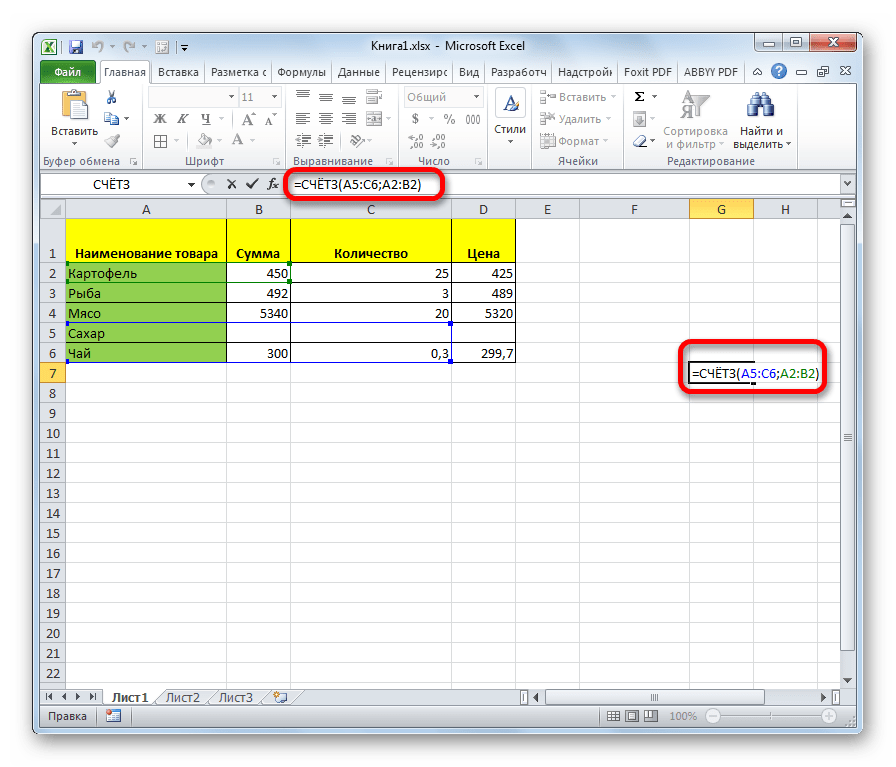The image size is (896, 767).
Task: Confirm the formula with the Enter checkmark
Action: (251, 184)
